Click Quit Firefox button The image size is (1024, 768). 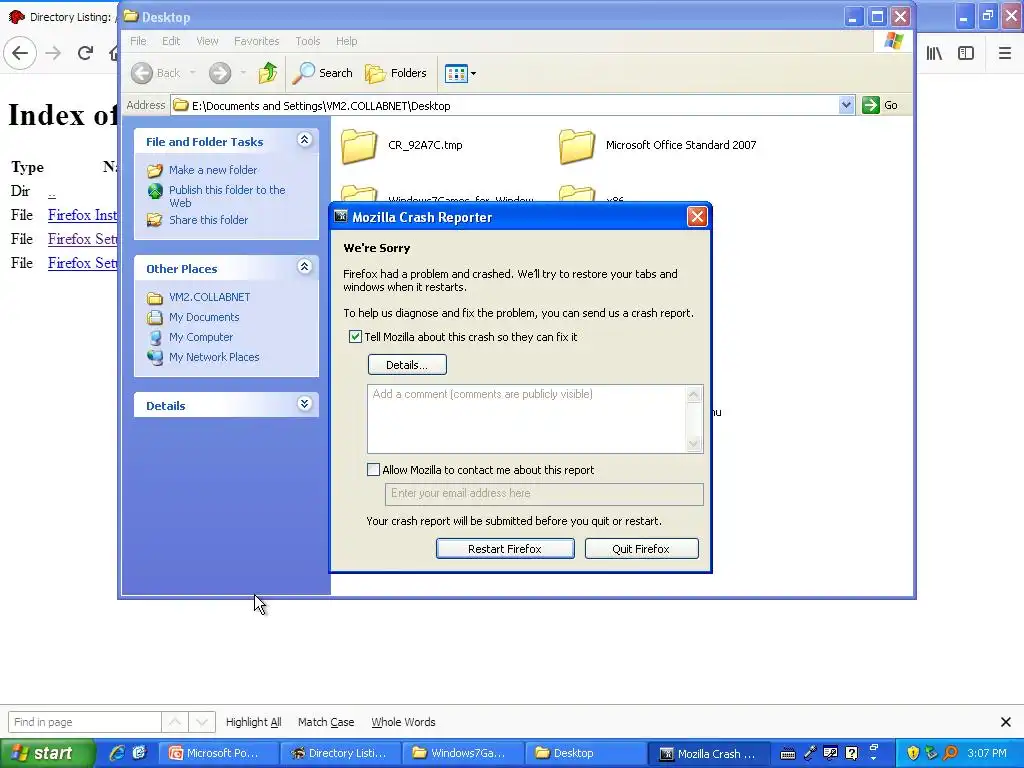(x=641, y=549)
